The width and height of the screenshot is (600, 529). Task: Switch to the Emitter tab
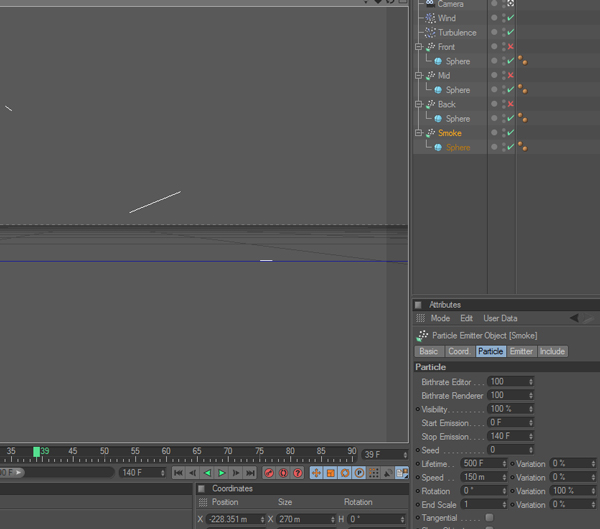click(521, 352)
